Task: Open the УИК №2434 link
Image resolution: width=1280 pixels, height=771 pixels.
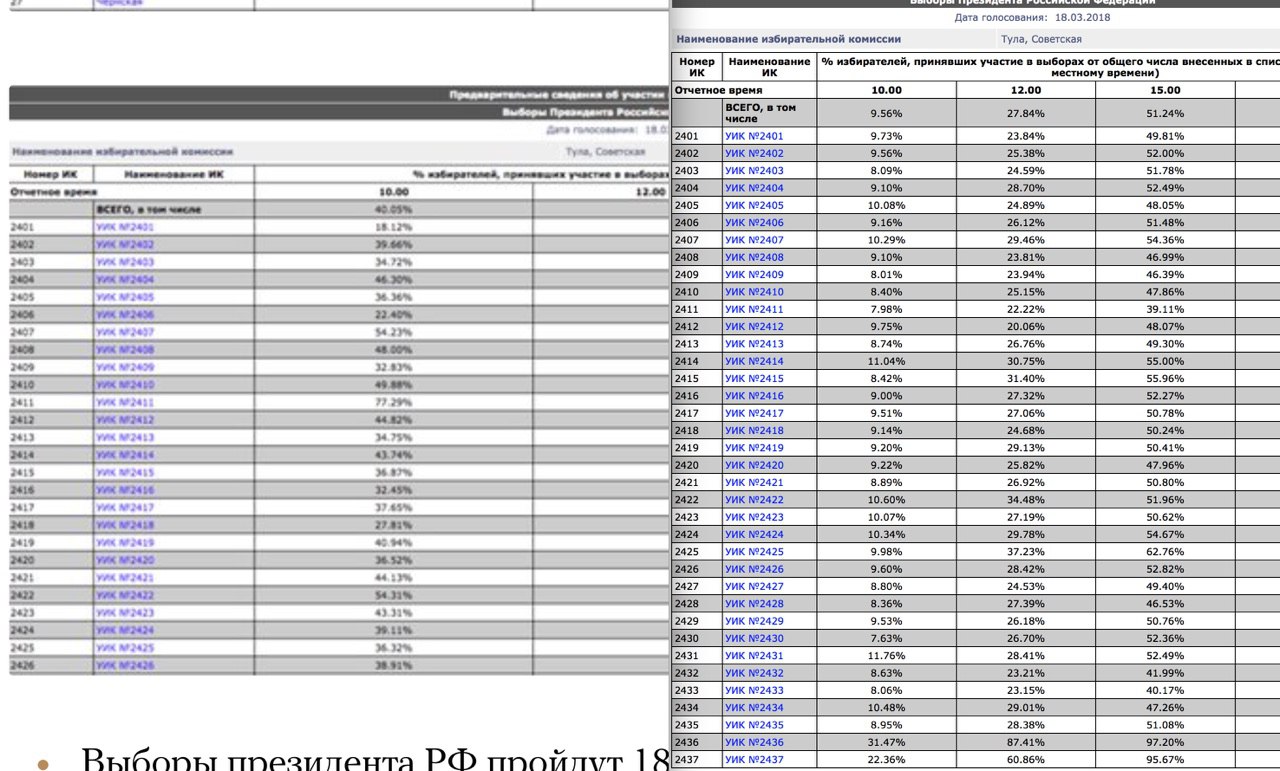Action: (x=754, y=708)
